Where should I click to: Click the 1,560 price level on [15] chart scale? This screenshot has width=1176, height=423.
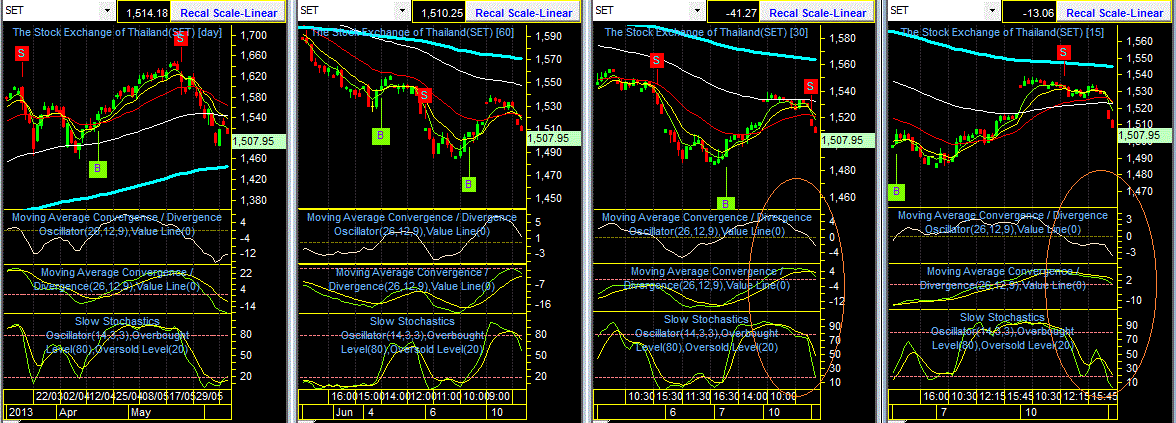(x=1138, y=41)
